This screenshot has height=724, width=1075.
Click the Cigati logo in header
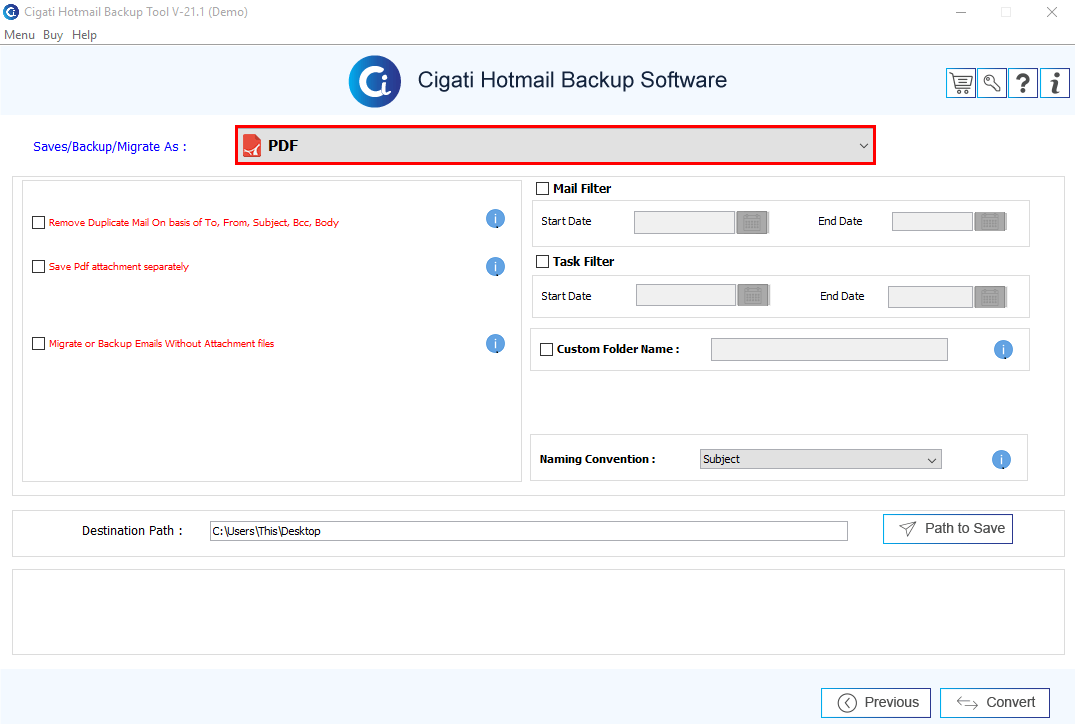(x=374, y=81)
